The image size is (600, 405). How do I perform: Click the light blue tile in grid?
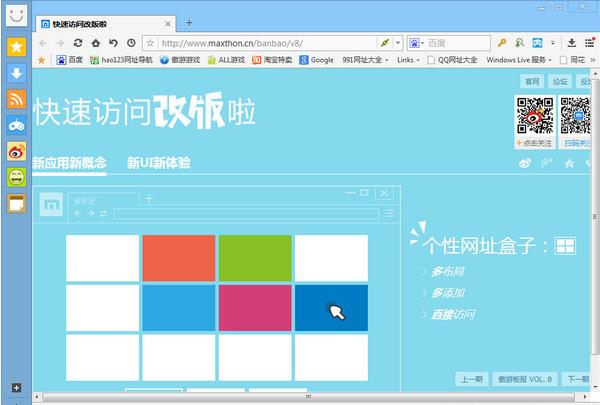[x=179, y=308]
